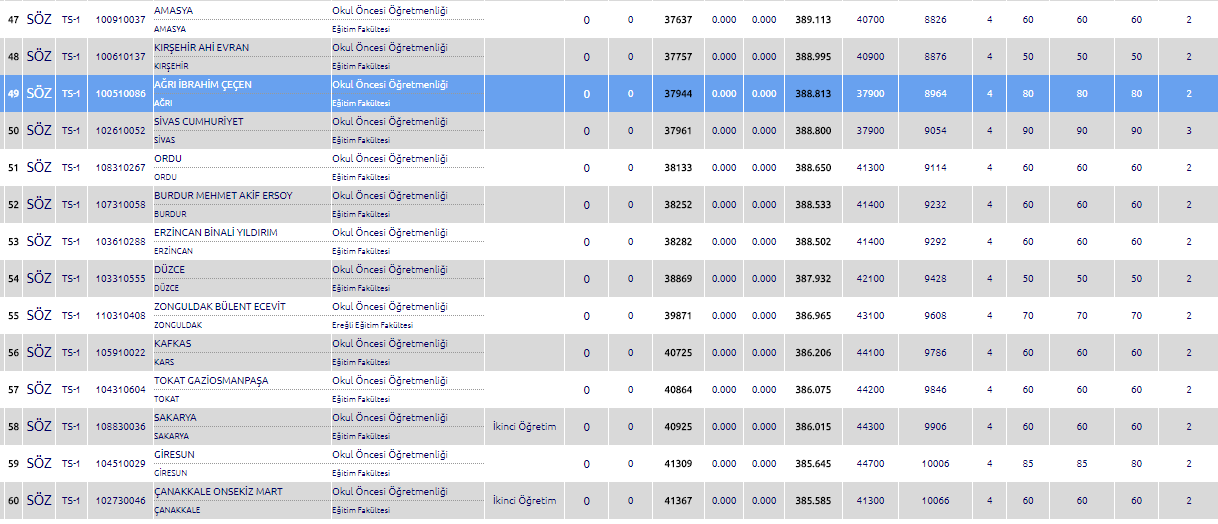The height and width of the screenshot is (524, 1218).
Task: Click Ereğli Eğitim Fakültesi faculty text
Action: point(373,326)
